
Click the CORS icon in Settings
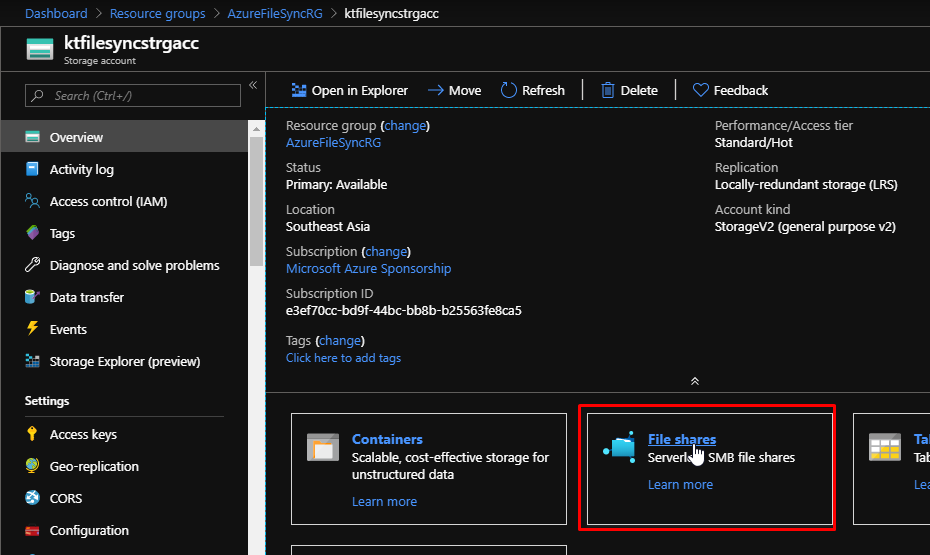[x=33, y=497]
